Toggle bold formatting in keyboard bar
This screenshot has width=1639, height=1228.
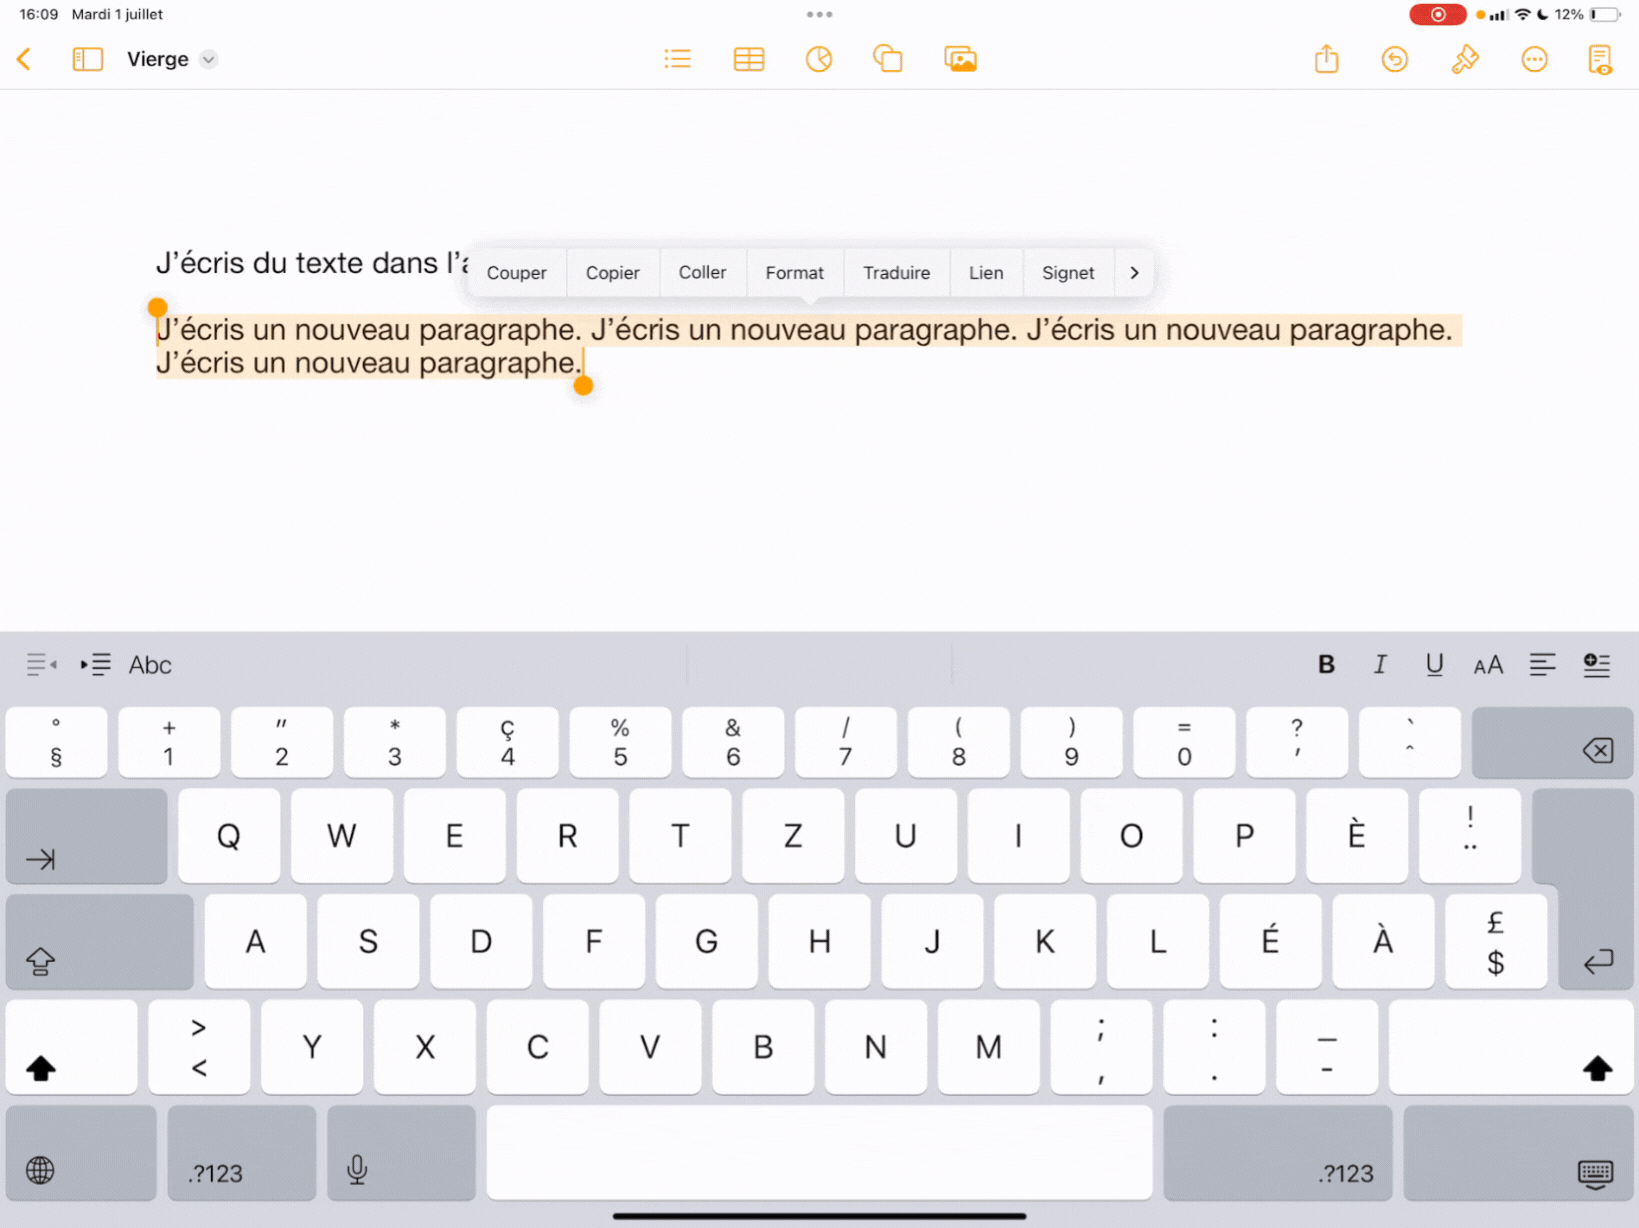point(1326,665)
